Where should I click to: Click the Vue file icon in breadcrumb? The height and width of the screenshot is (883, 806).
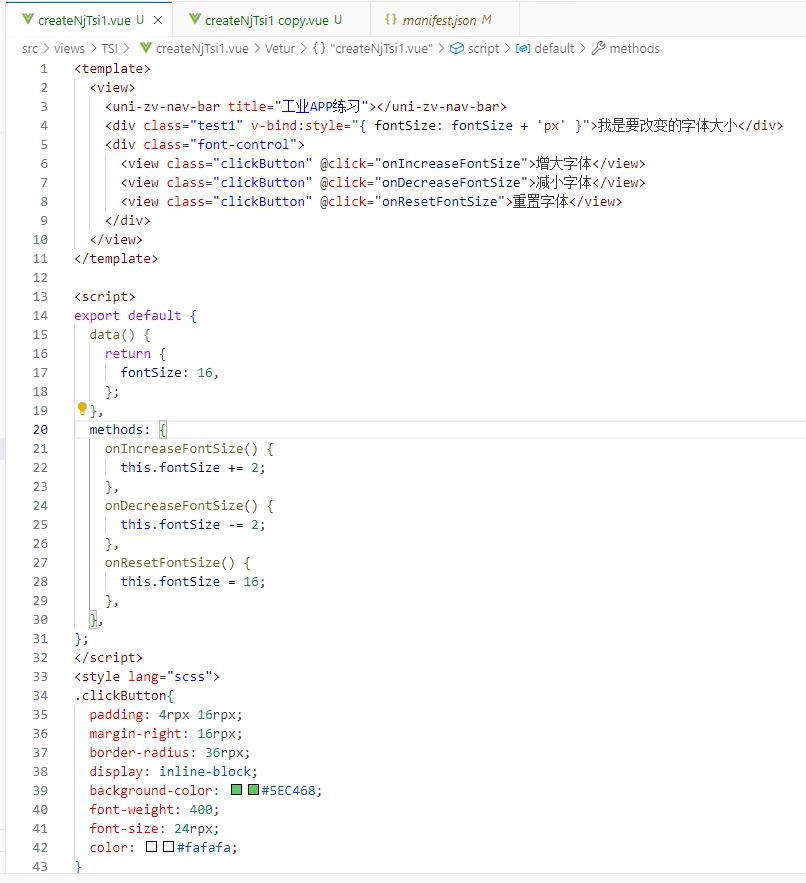click(145, 48)
